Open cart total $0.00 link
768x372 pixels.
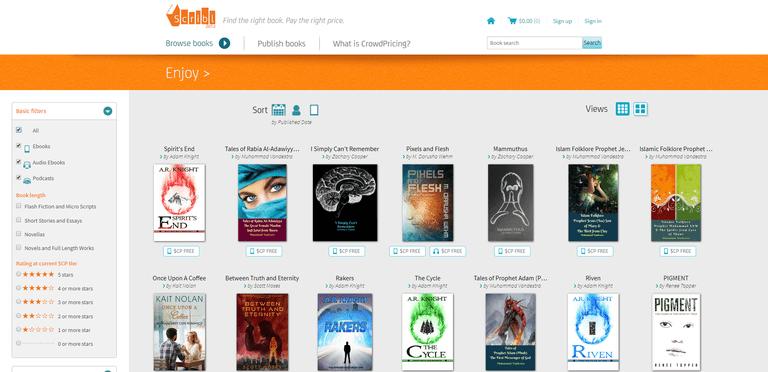point(529,21)
